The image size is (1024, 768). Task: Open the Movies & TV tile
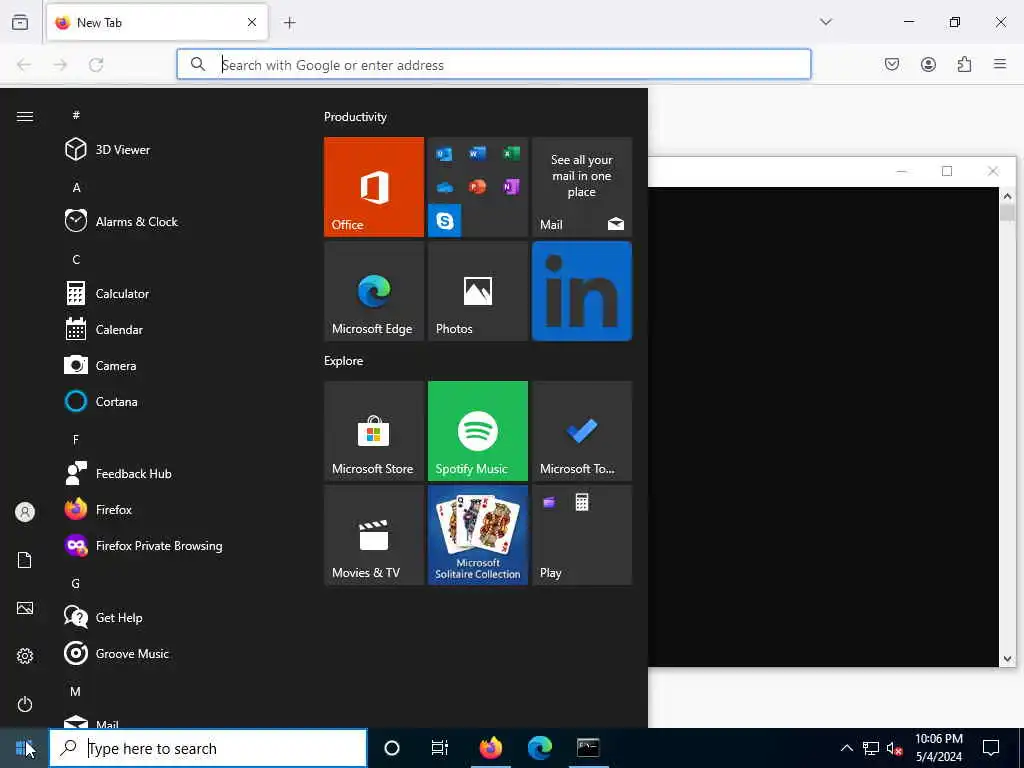tap(374, 535)
